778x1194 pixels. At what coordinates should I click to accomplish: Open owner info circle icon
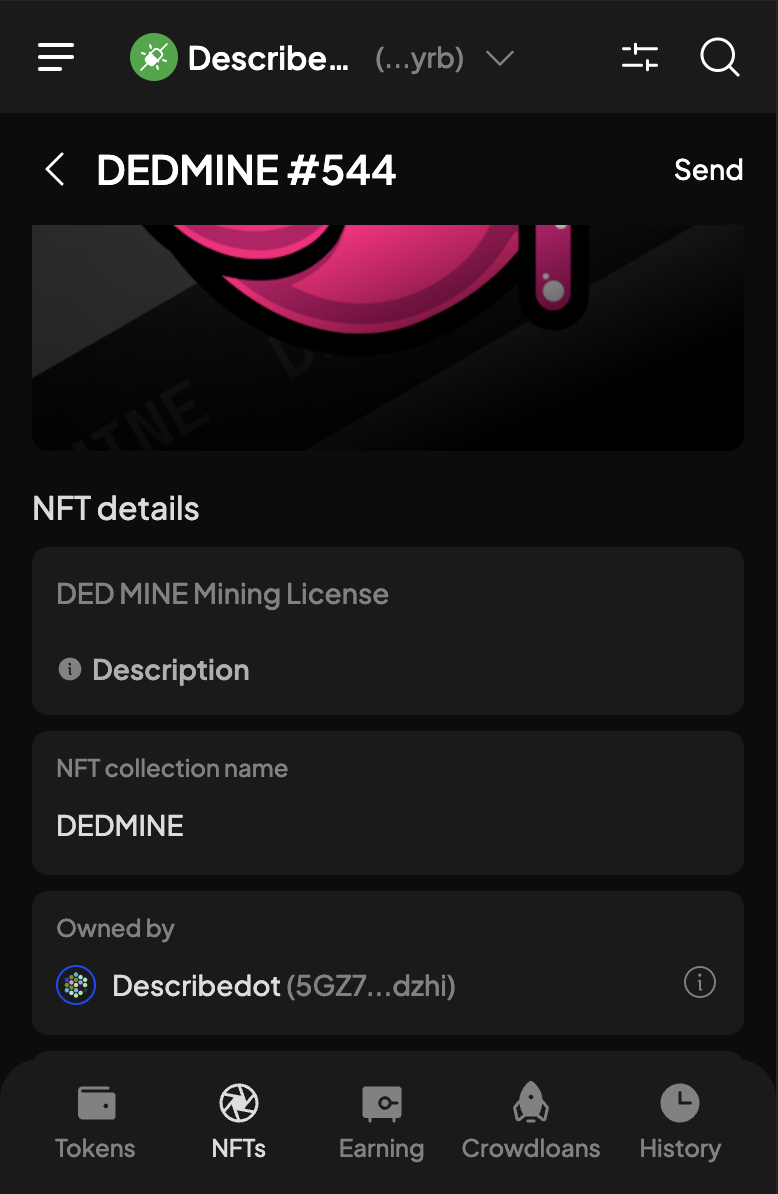pos(700,982)
